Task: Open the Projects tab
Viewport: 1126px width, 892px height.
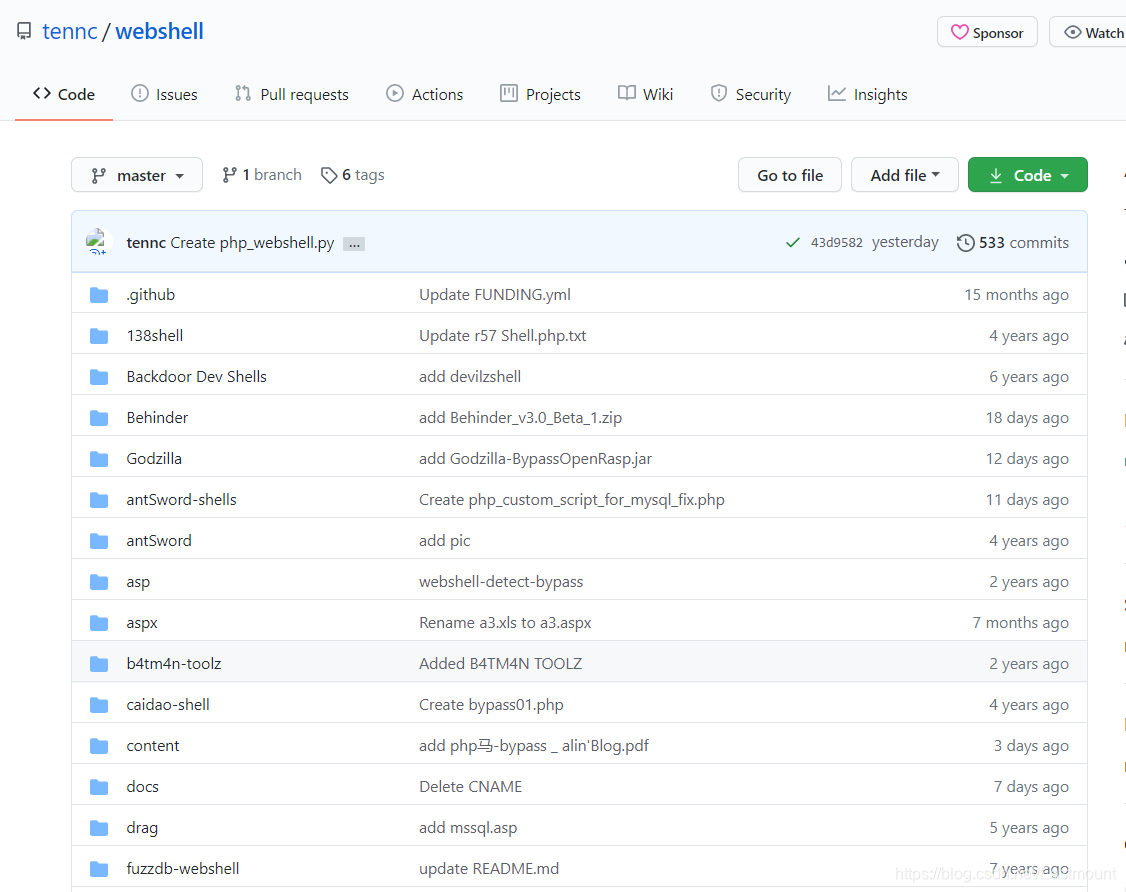Action: click(x=540, y=94)
